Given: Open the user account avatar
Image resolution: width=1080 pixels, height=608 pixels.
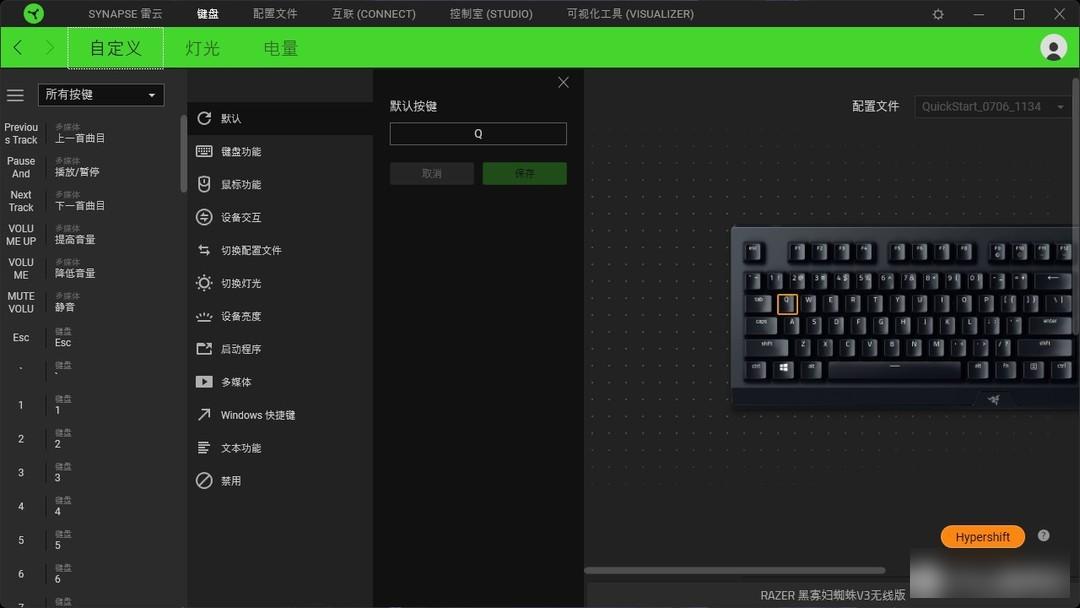Looking at the screenshot, I should [x=1053, y=48].
